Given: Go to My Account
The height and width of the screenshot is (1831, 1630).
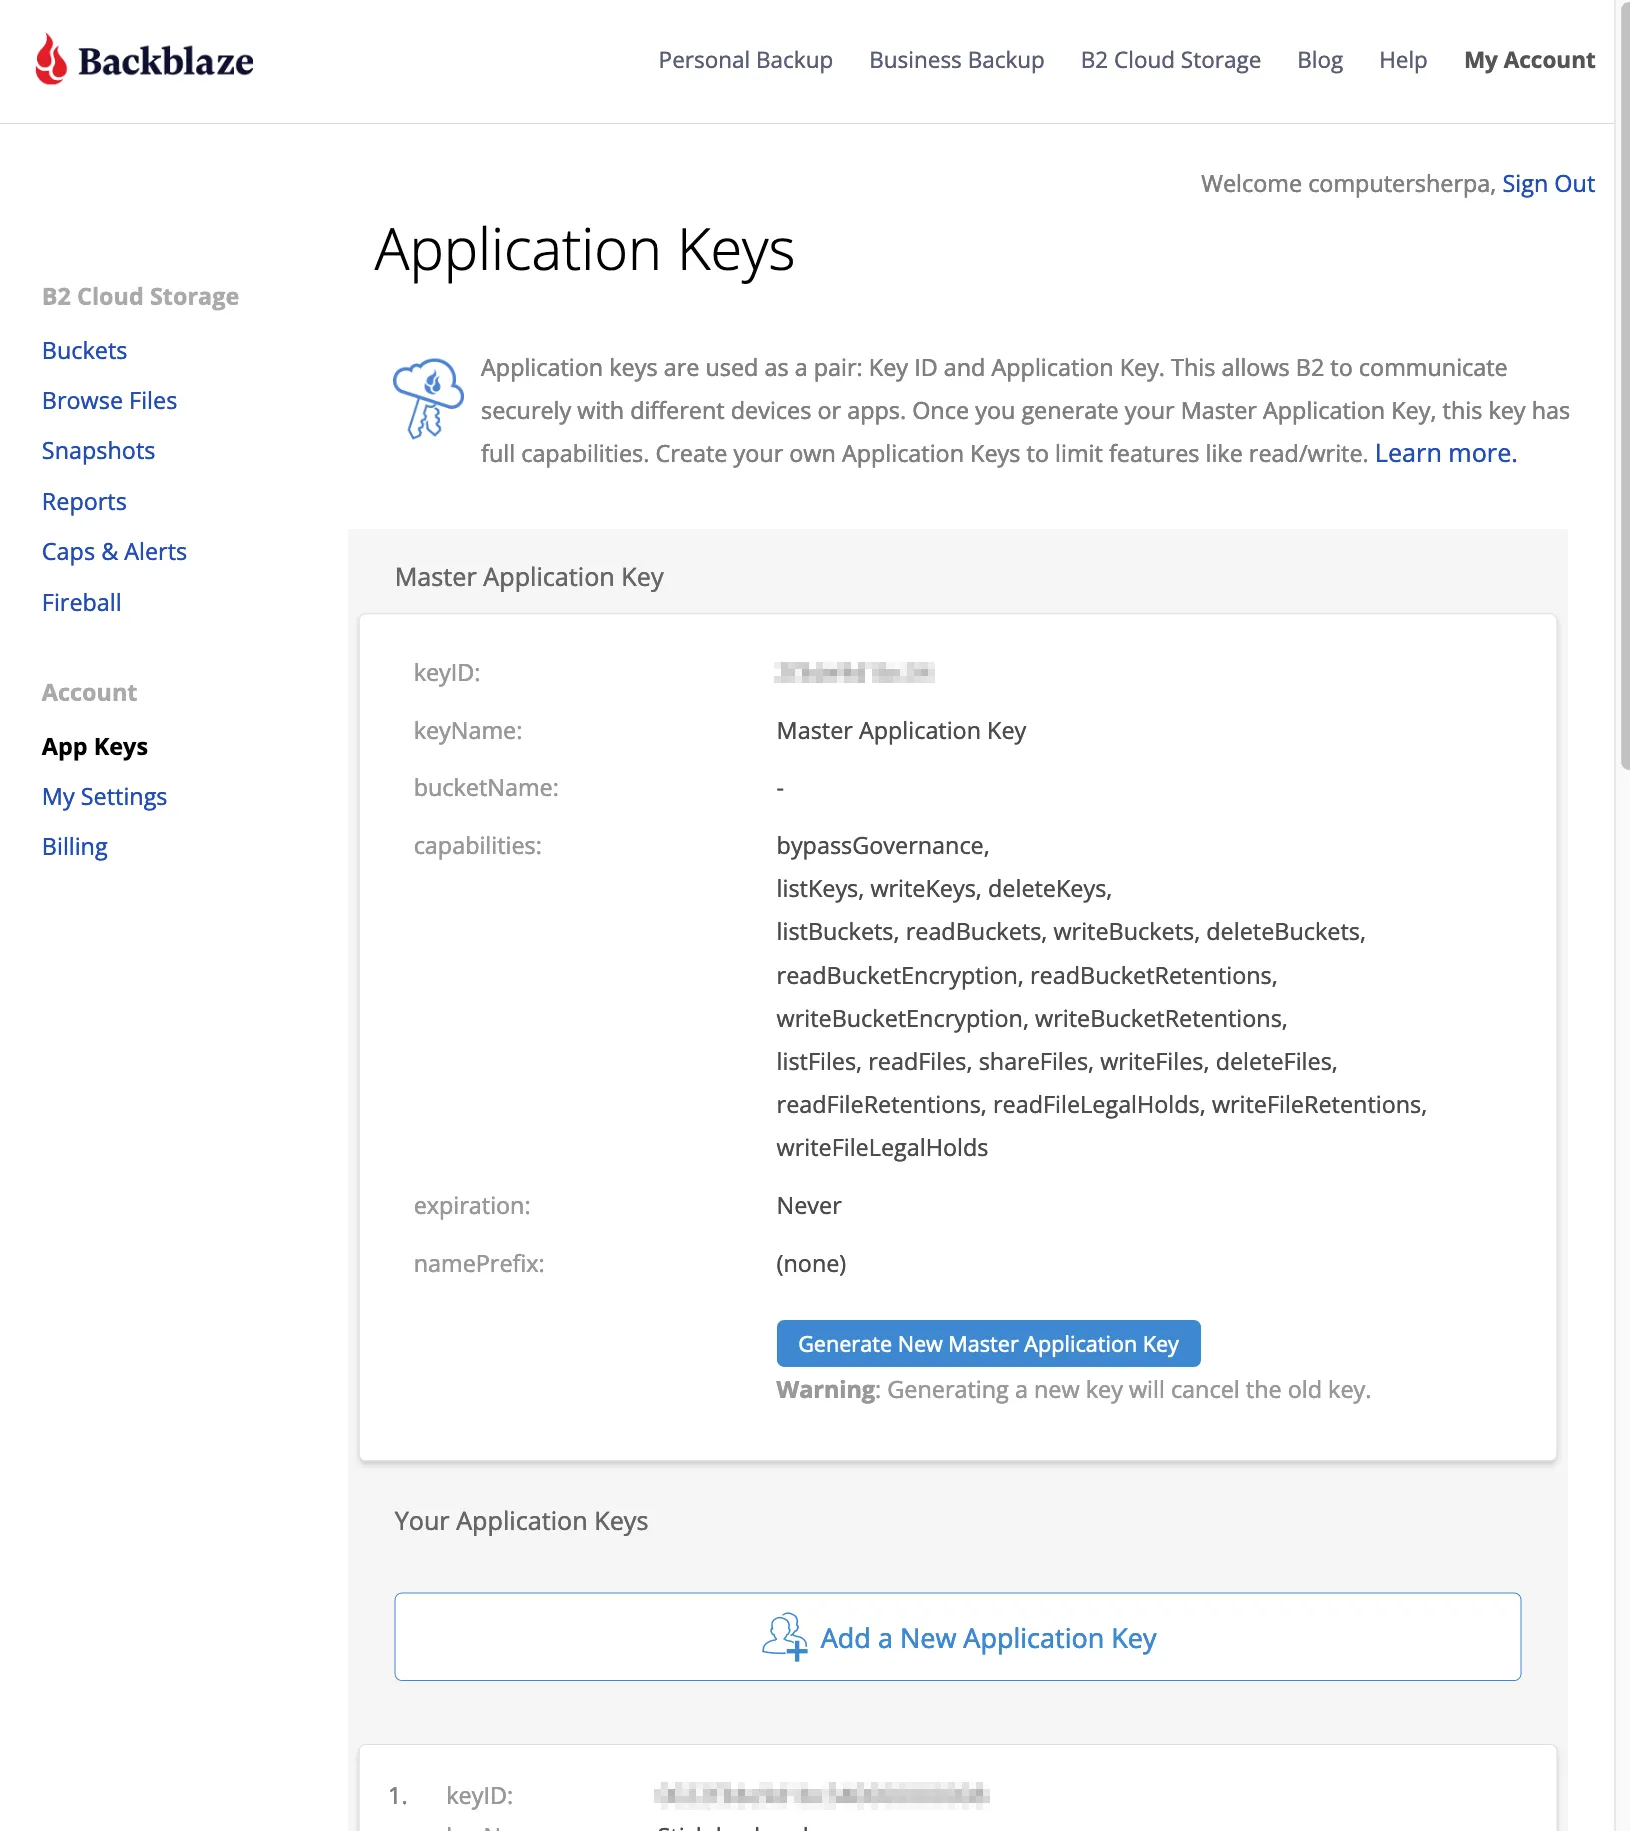Looking at the screenshot, I should click(1529, 60).
